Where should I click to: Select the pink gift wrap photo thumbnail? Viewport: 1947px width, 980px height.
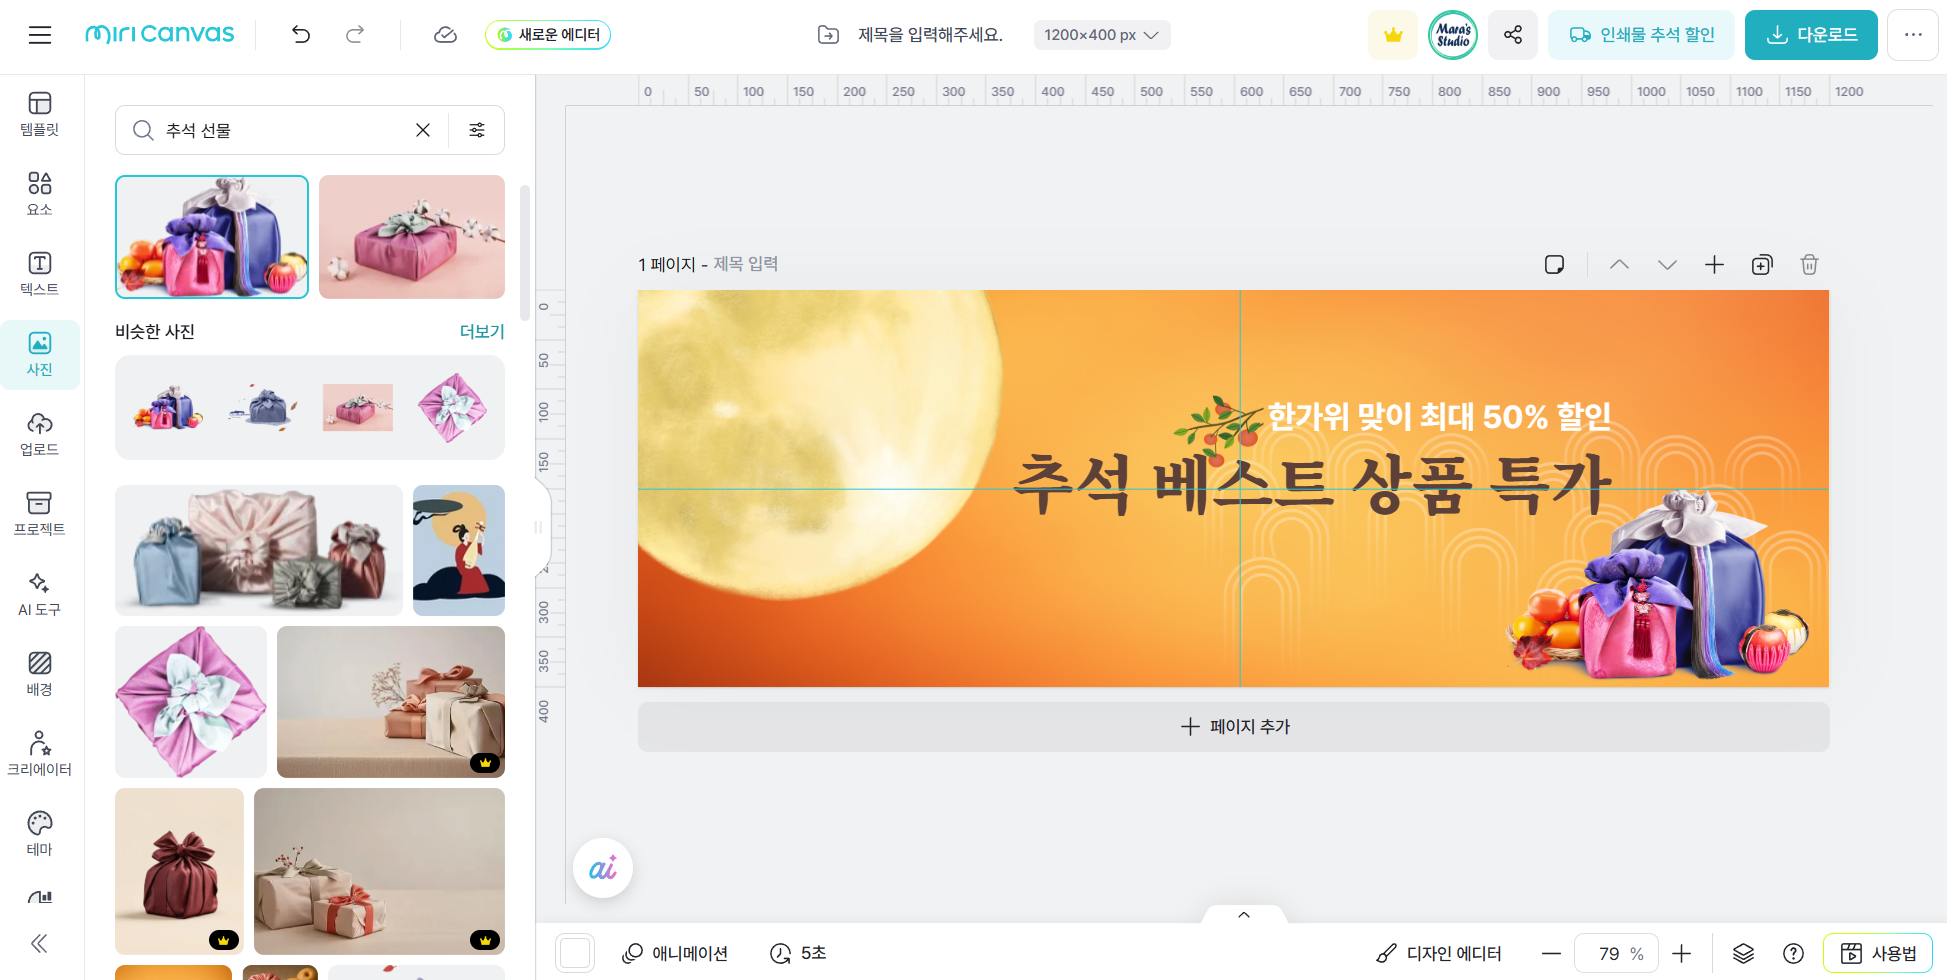[x=412, y=237]
